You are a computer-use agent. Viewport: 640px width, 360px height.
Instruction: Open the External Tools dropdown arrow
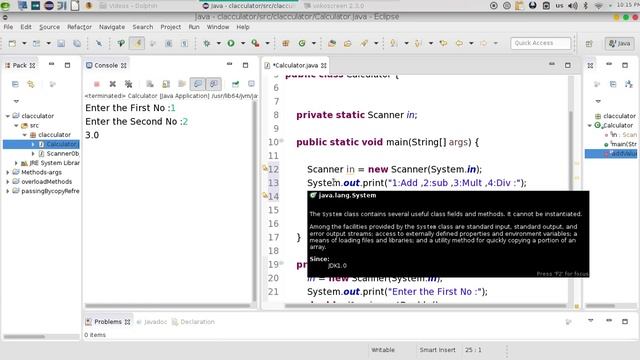pyautogui.click(x=267, y=43)
